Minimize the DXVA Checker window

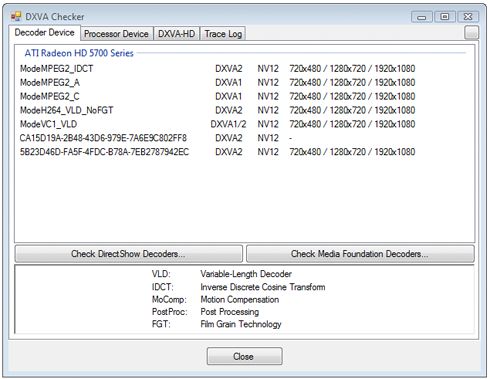click(x=422, y=17)
